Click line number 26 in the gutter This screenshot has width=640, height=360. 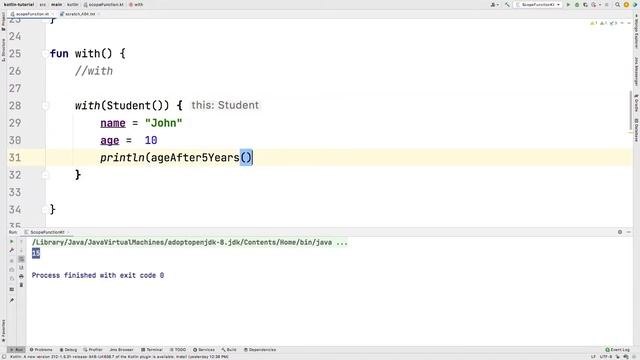click(15, 71)
